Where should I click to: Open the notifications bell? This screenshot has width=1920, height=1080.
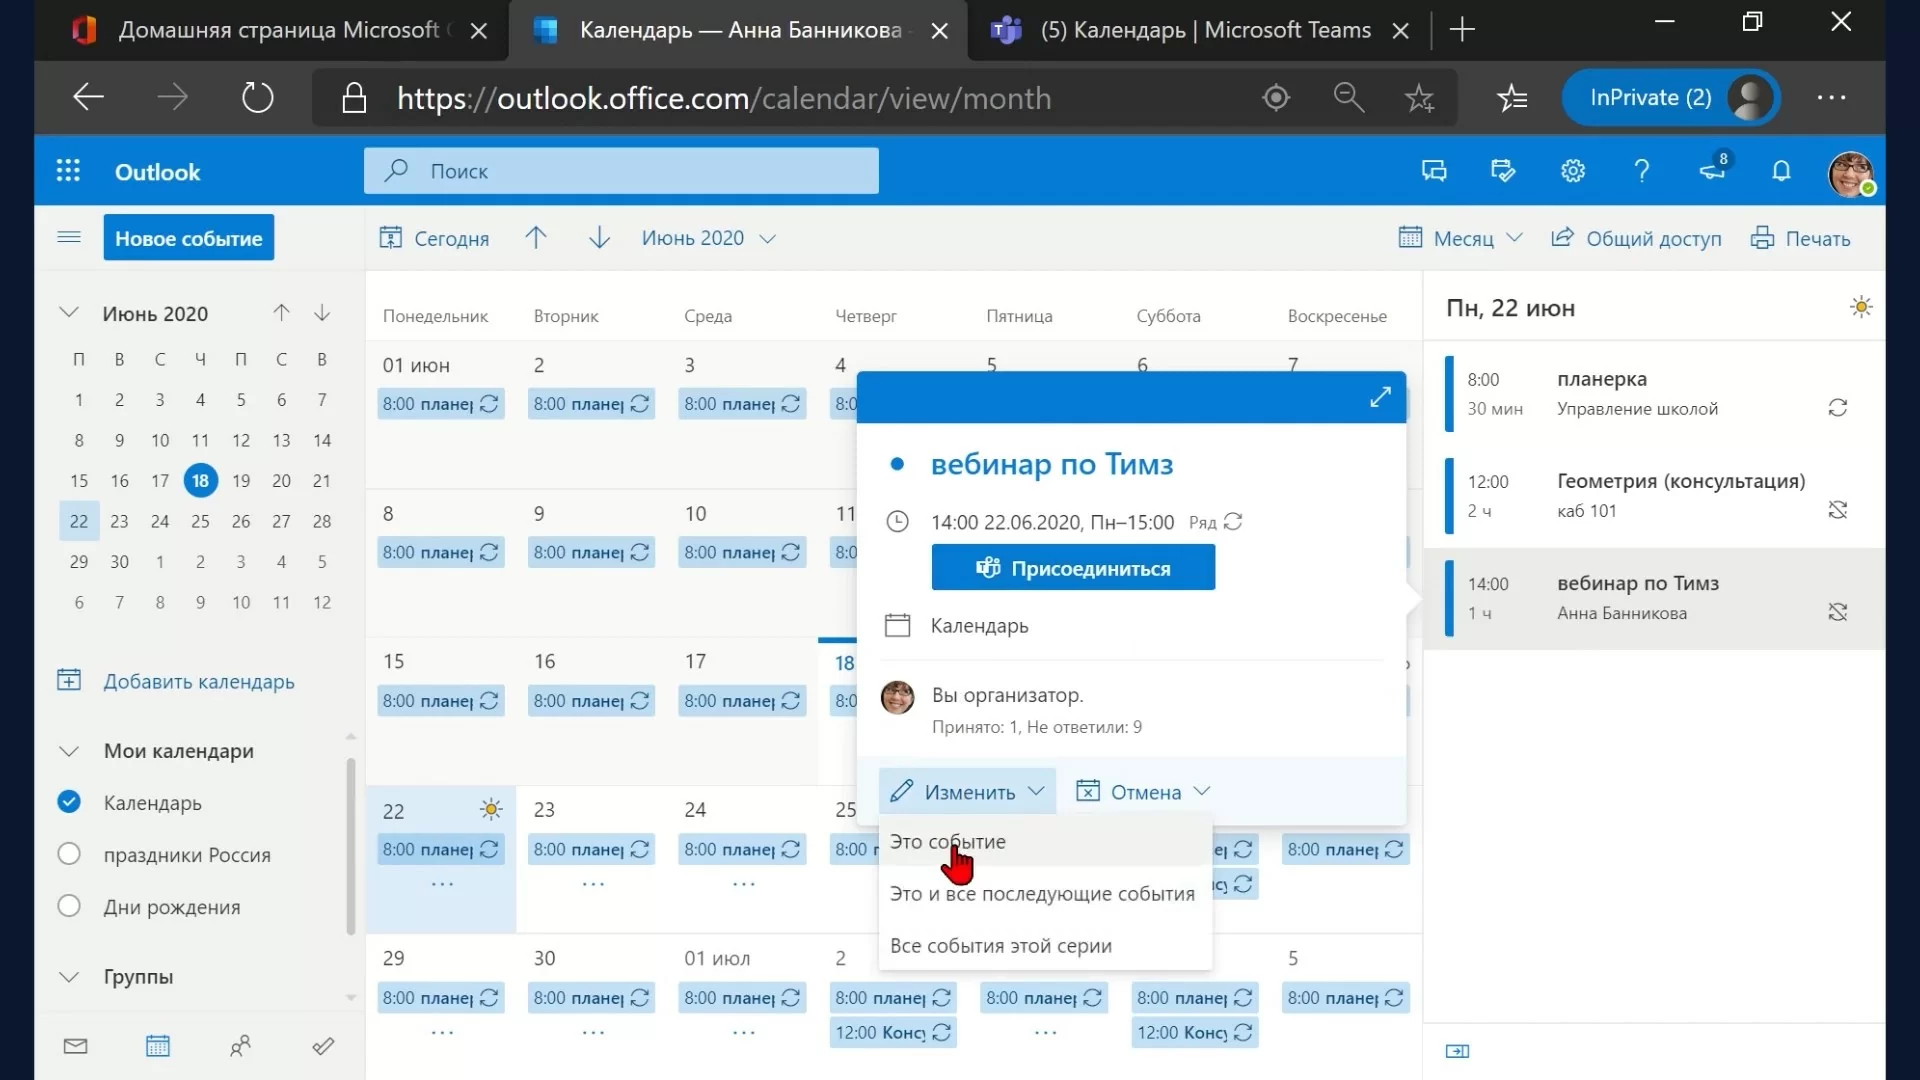tap(1781, 171)
